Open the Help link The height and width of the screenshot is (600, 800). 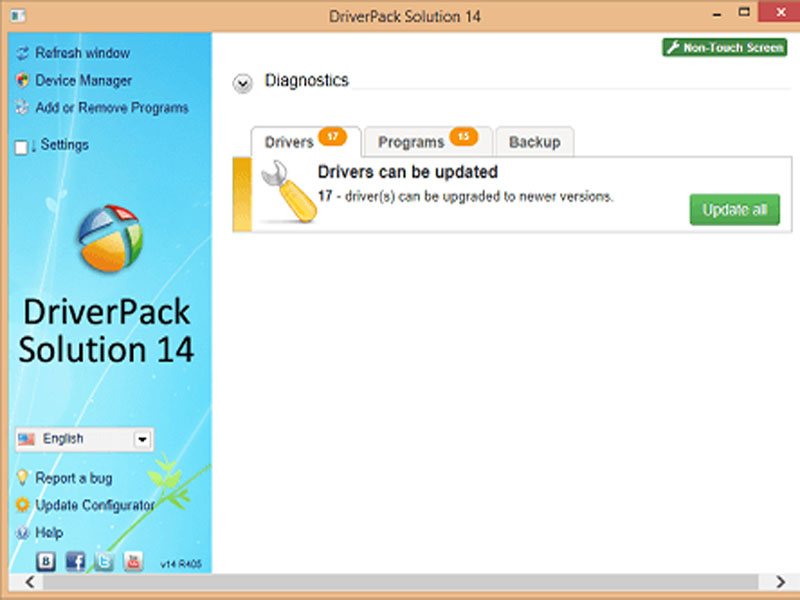(49, 533)
